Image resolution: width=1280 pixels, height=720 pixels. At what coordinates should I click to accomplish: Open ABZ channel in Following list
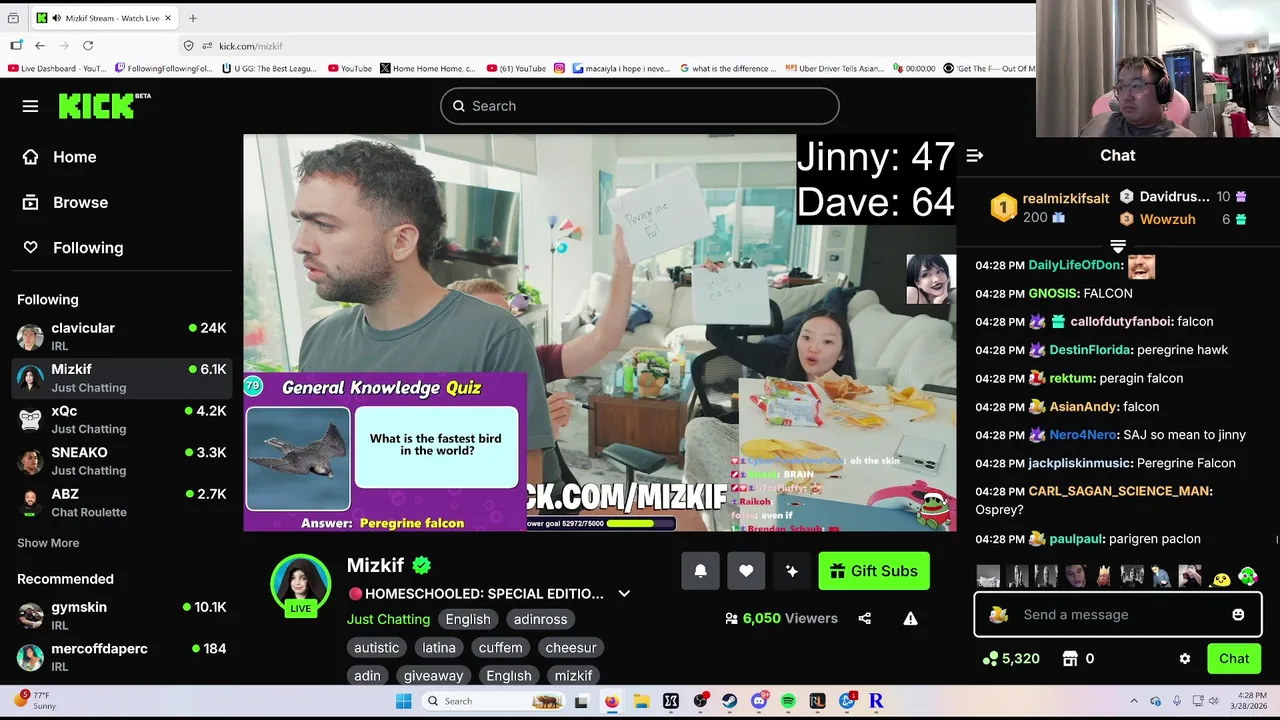tap(122, 503)
